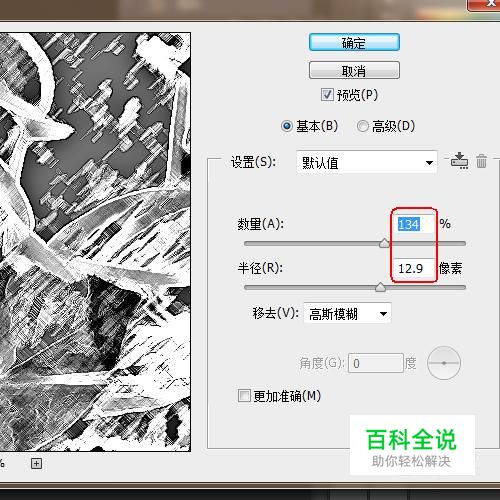Click the 半径(R) field showing 12.9
Screen dimensions: 500x500
click(x=413, y=268)
